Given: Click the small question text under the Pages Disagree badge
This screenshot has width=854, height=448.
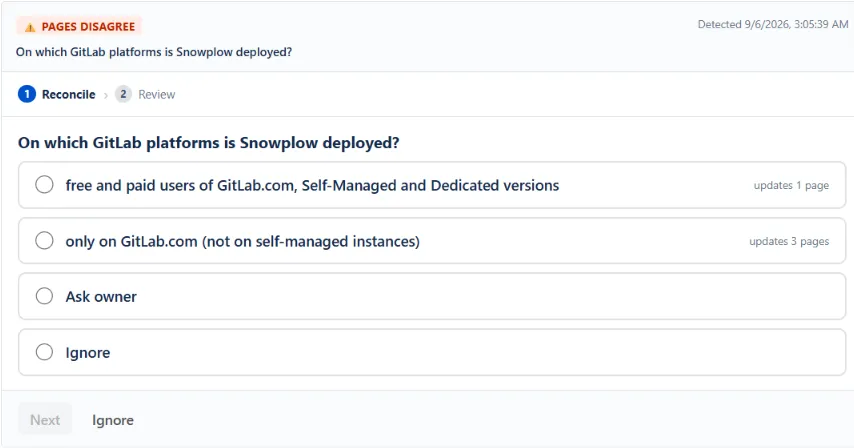Looking at the screenshot, I should [154, 52].
